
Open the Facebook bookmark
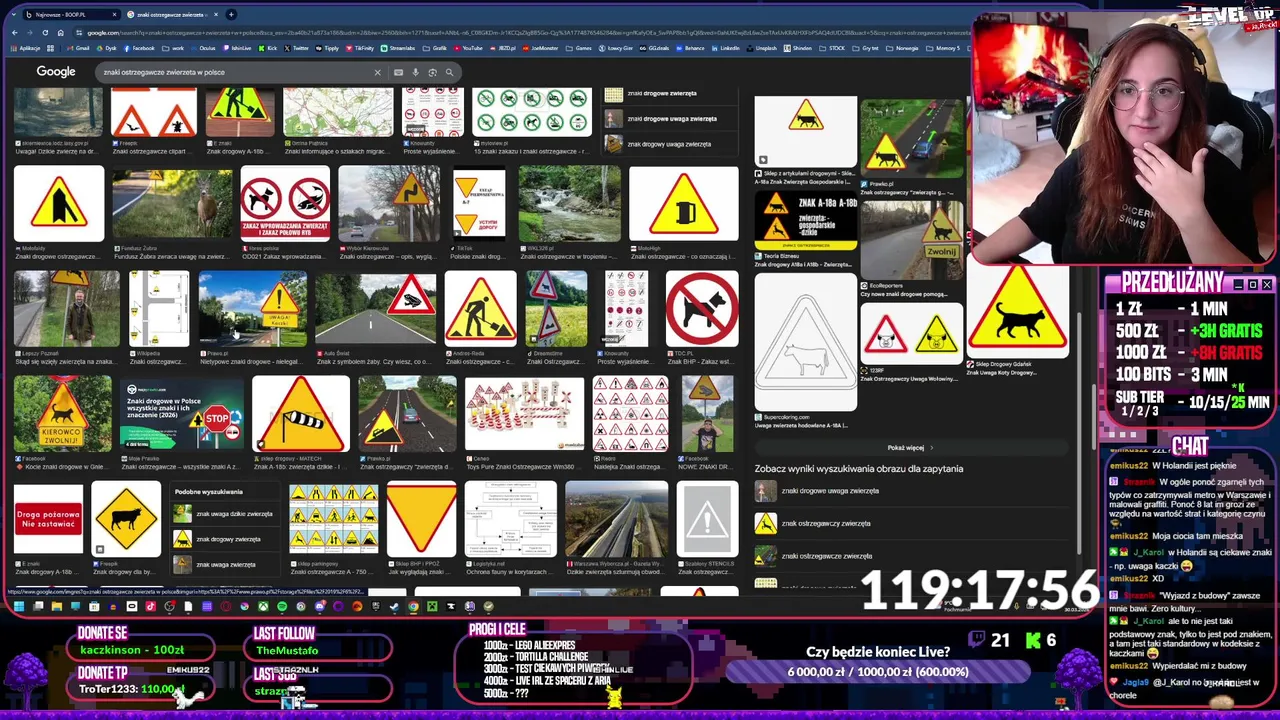click(x=139, y=48)
